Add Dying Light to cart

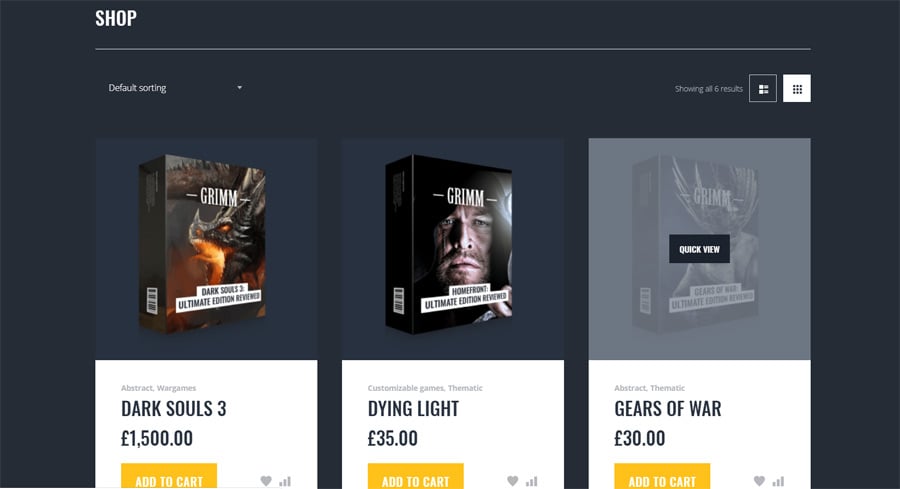click(416, 476)
